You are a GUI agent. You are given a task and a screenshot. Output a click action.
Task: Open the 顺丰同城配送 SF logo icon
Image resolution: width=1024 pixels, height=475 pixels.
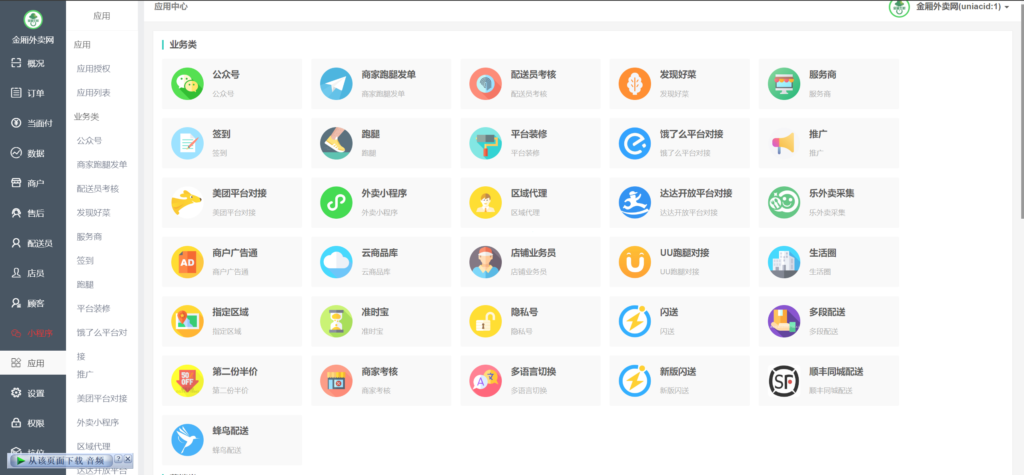(x=784, y=380)
